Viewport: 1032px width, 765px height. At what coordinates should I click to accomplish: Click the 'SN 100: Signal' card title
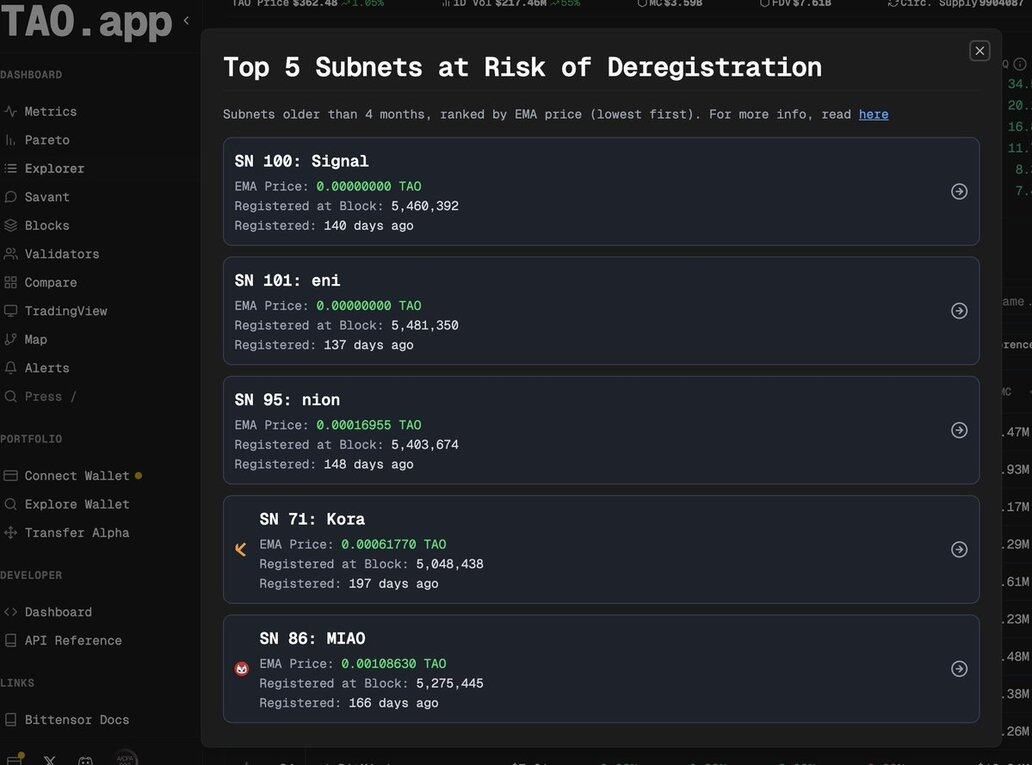[301, 161]
